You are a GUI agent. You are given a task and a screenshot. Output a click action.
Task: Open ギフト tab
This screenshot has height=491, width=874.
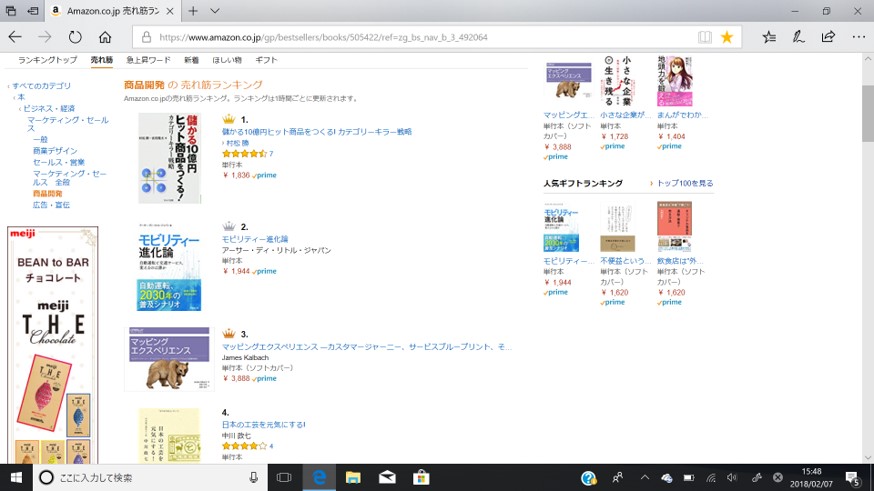point(266,60)
